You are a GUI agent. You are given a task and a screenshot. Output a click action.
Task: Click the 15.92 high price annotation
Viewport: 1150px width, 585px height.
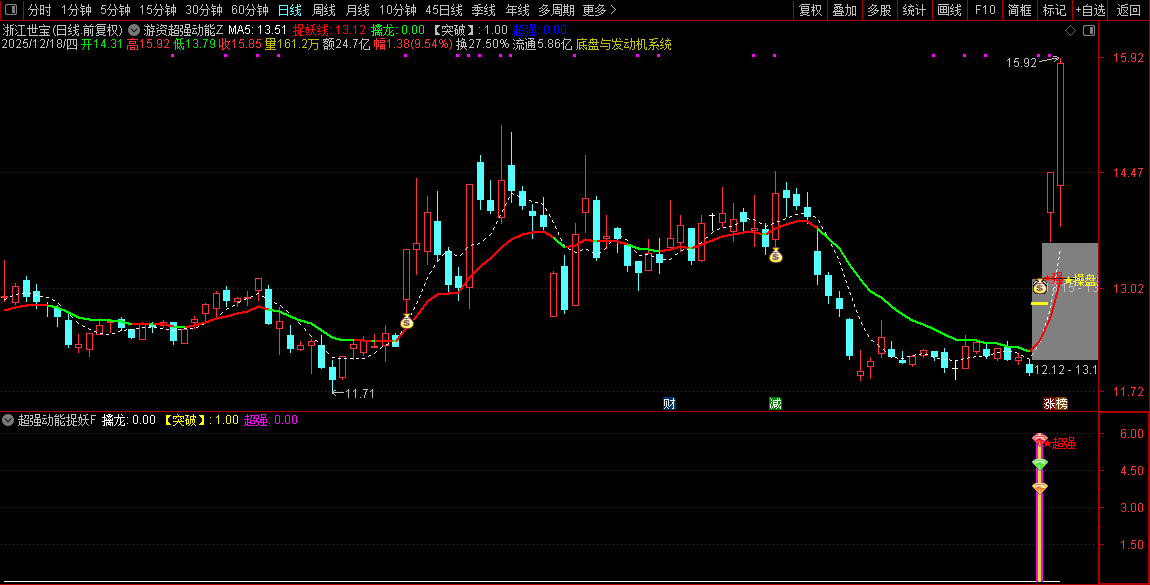(x=1021, y=63)
